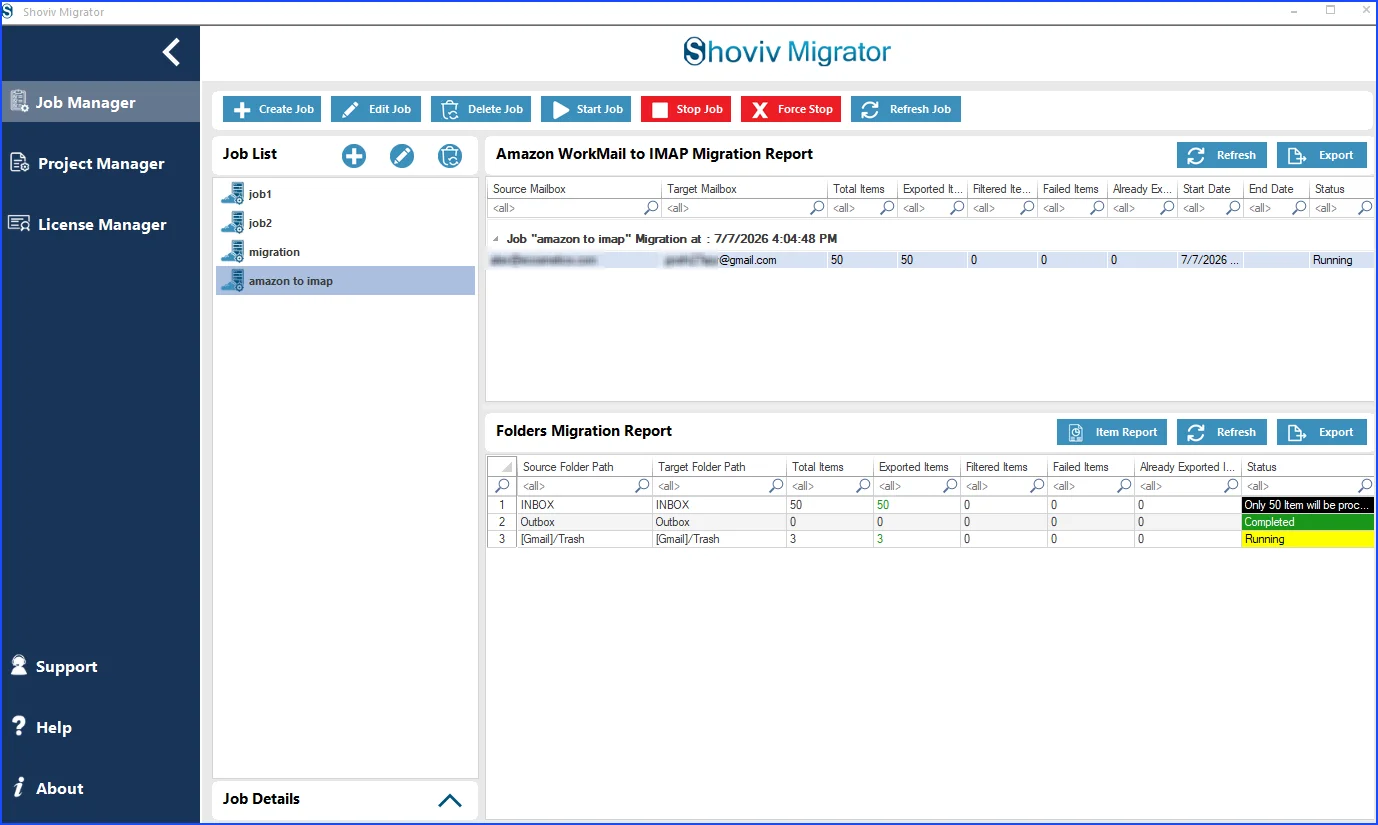1378x825 pixels.
Task: Click Failed Items filter icon in folders report
Action: [1125, 486]
